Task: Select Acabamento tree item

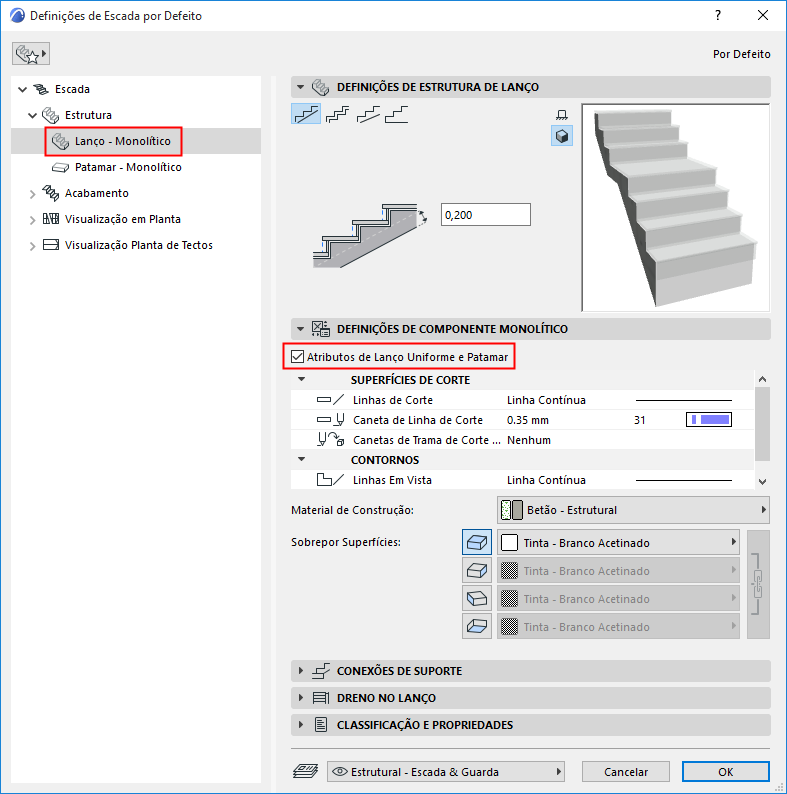Action: click(x=97, y=193)
